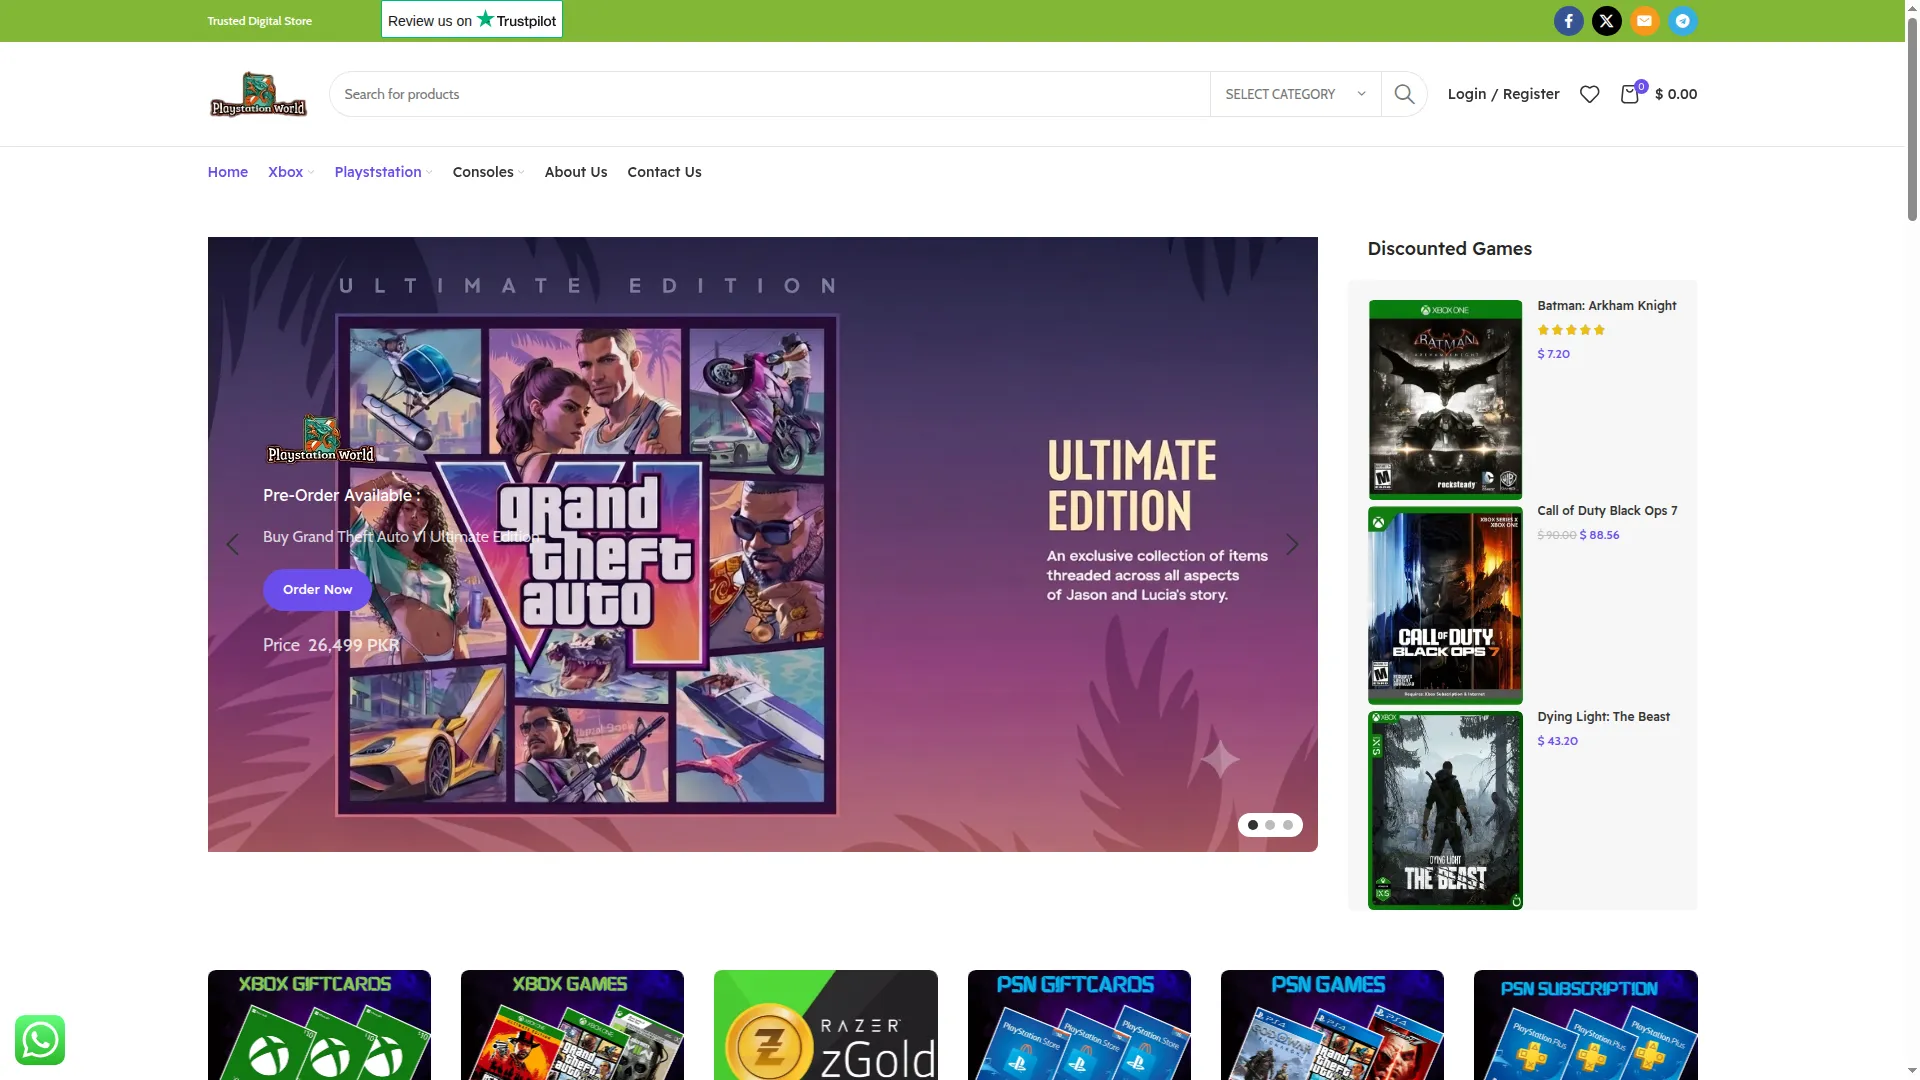Open the shopping cart icon

[x=1630, y=94]
